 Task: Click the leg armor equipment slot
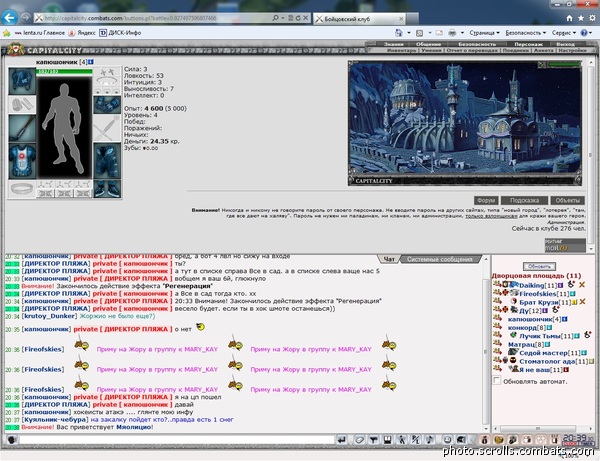(x=107, y=161)
